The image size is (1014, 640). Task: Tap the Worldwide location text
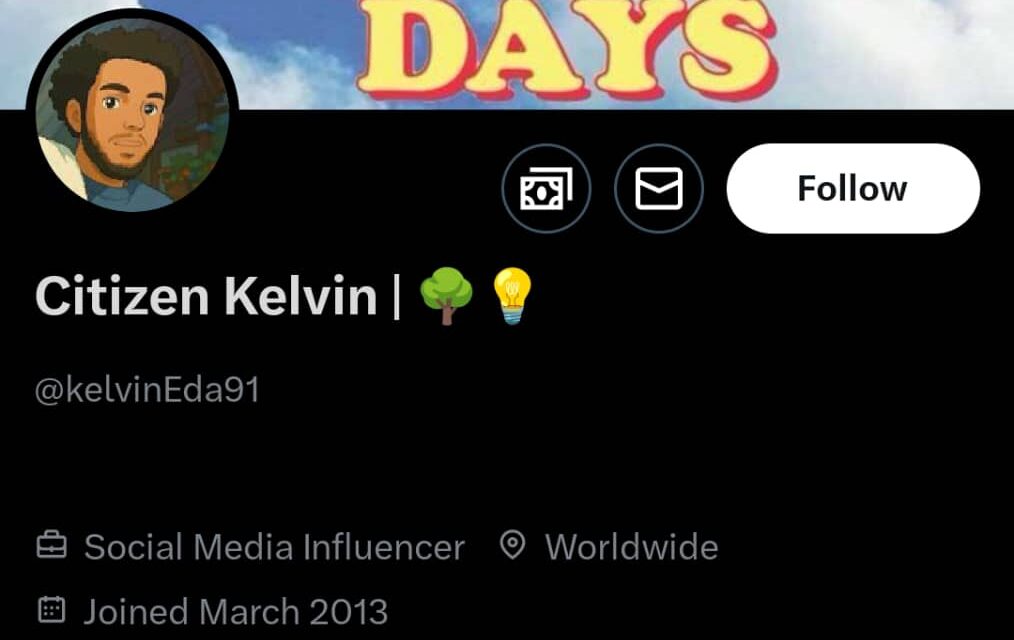click(631, 548)
